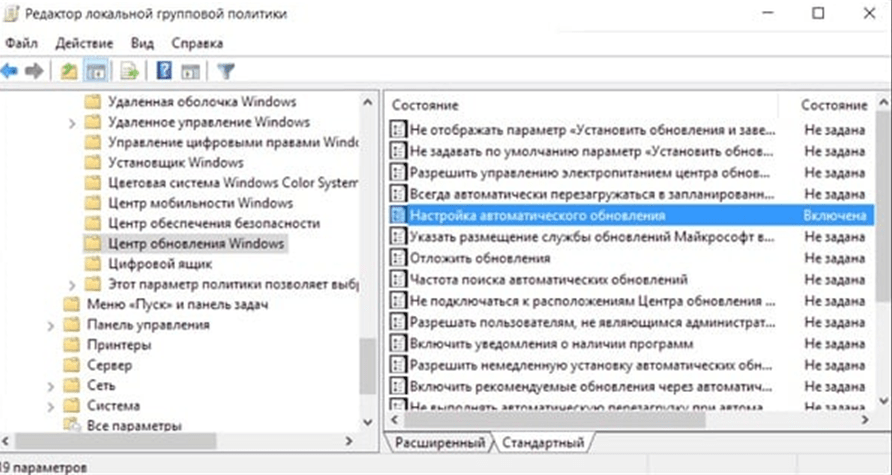Select the «Центр обновления Windows» folder
Image resolution: width=892 pixels, height=475 pixels.
click(196, 244)
